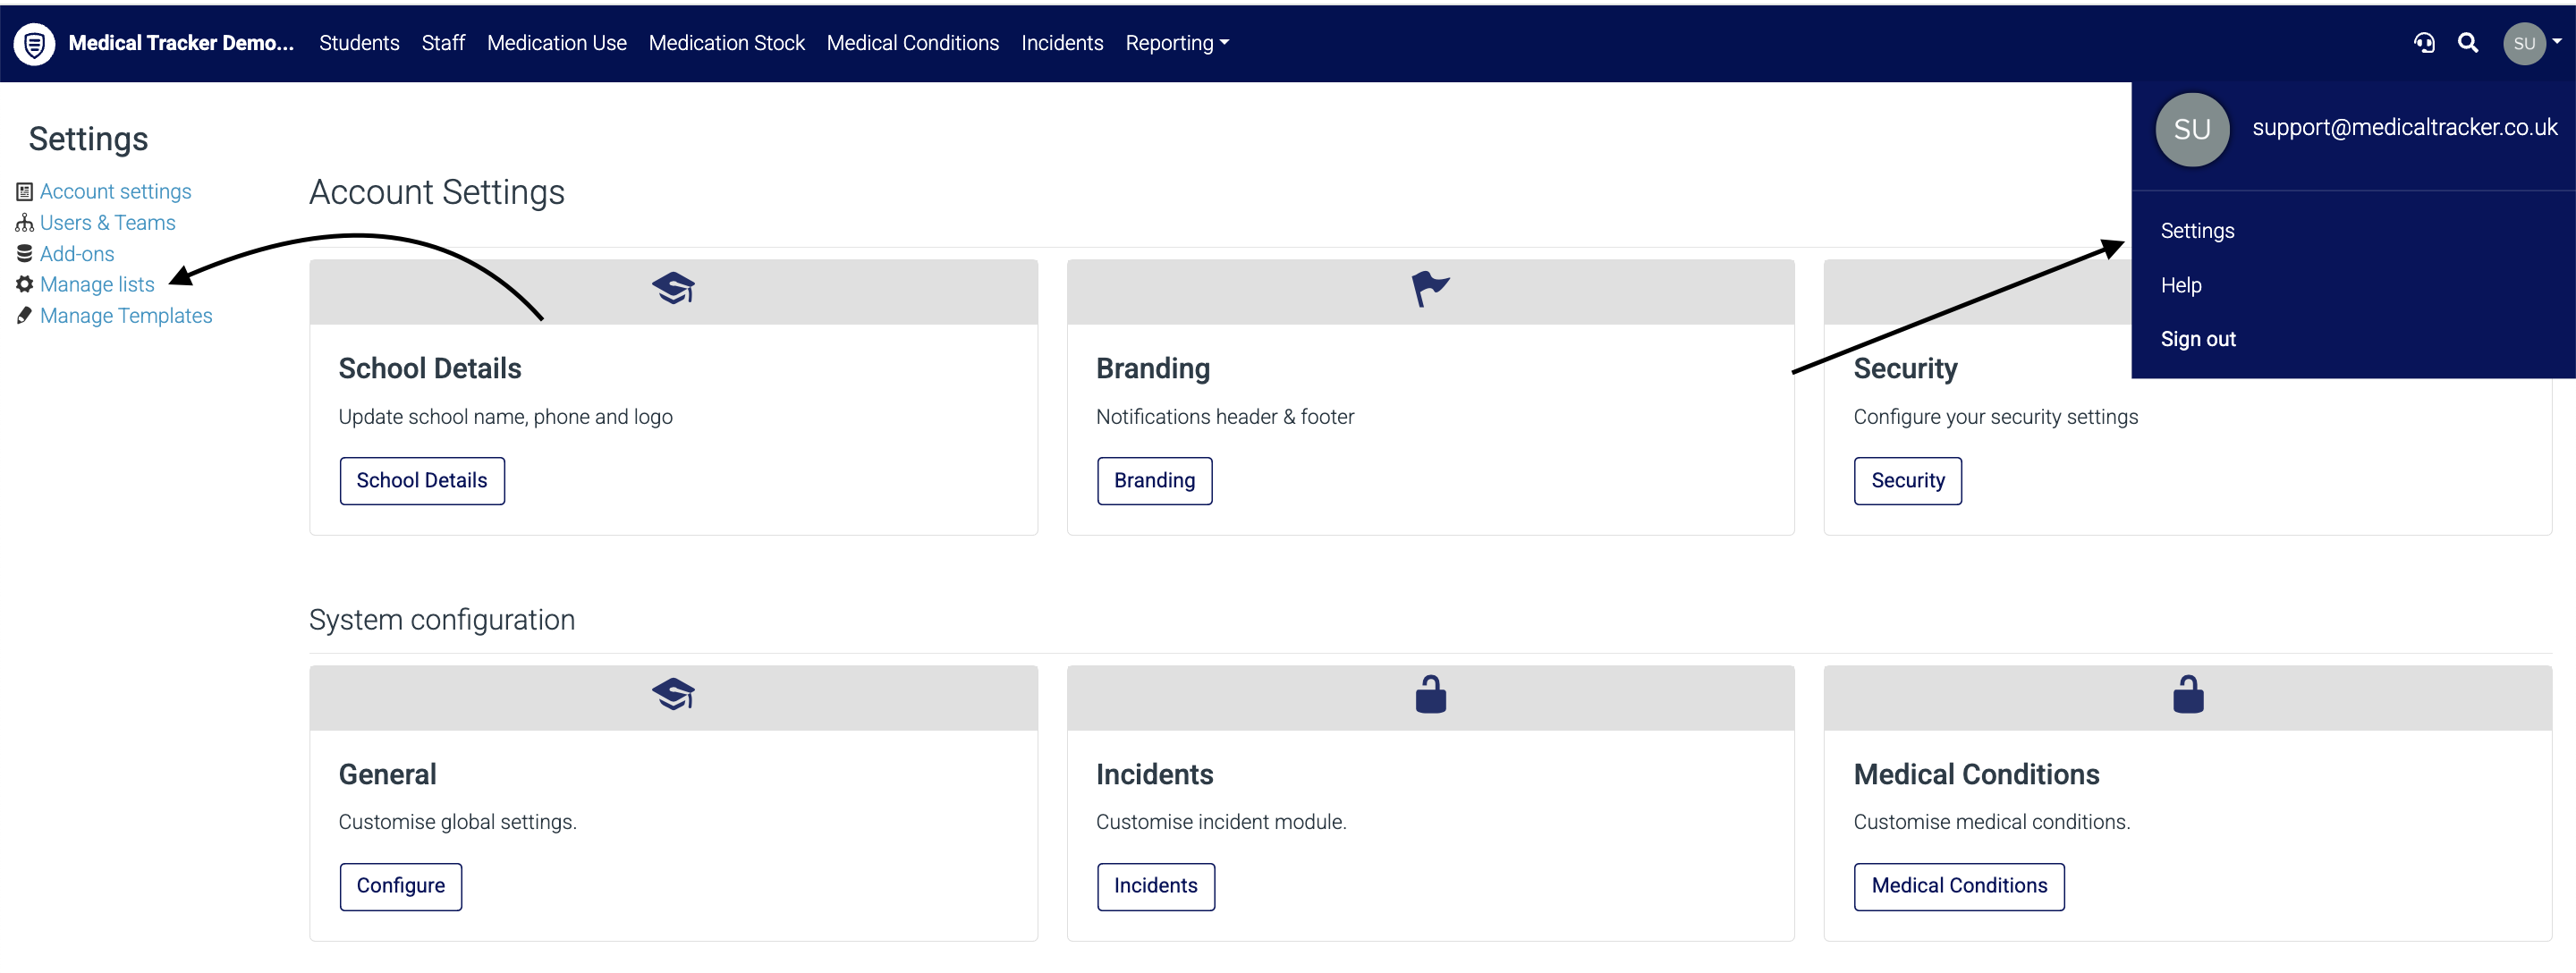Click the Configure button under General
The image size is (2576, 973).
click(400, 886)
